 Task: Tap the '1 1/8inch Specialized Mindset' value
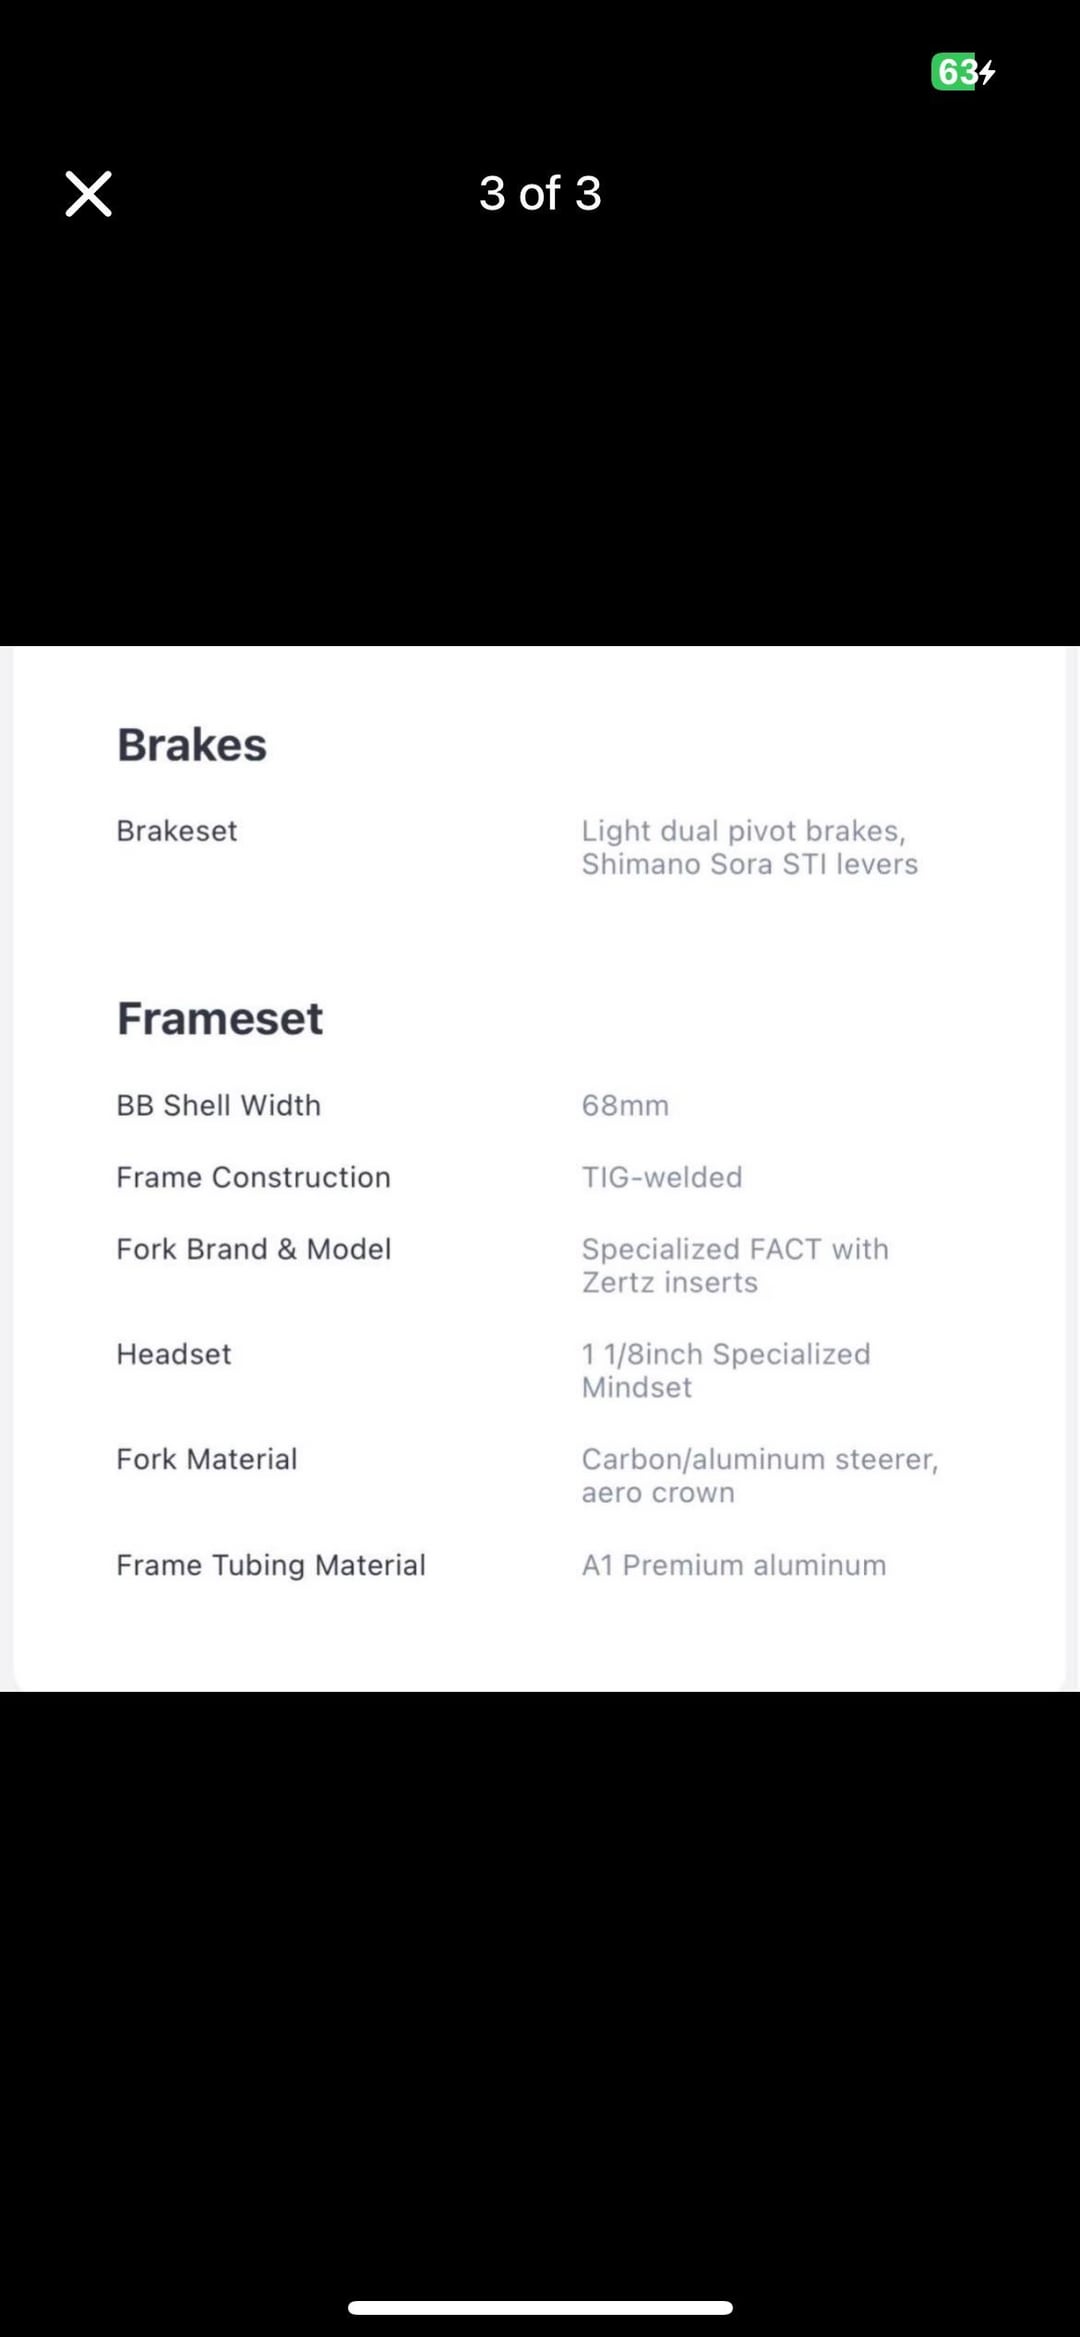coord(726,1370)
